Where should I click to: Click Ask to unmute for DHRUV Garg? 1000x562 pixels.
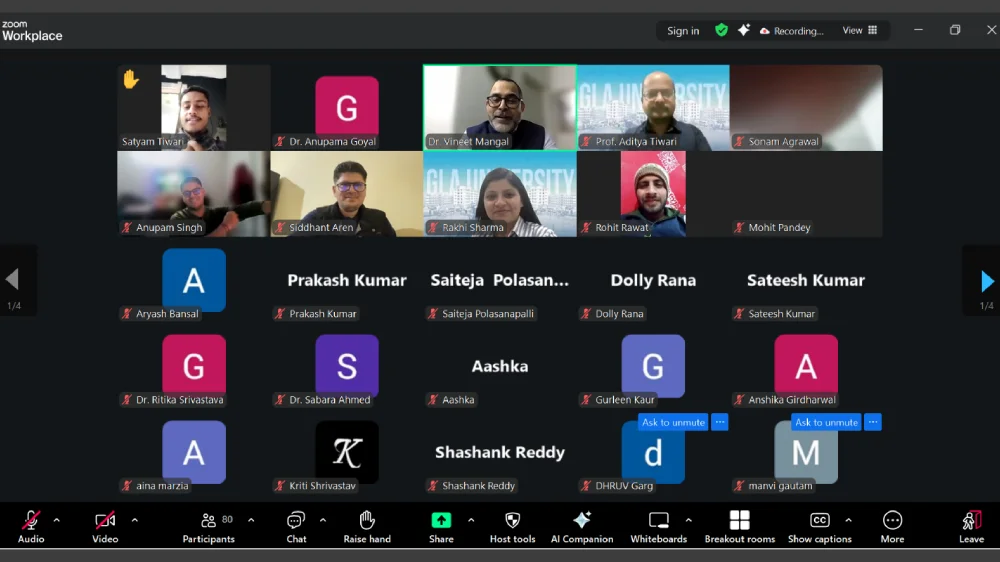click(673, 422)
